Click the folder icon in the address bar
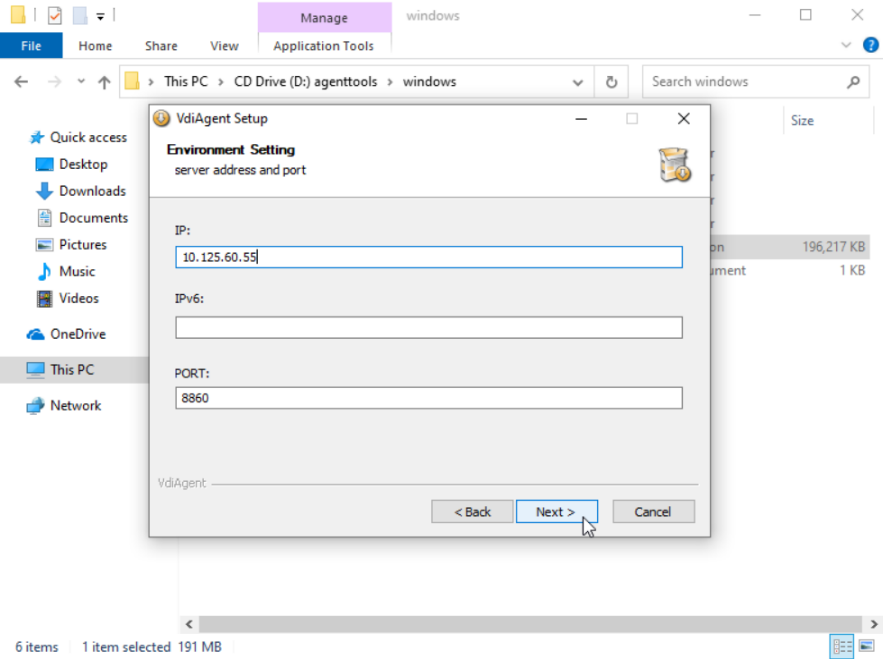 (132, 81)
